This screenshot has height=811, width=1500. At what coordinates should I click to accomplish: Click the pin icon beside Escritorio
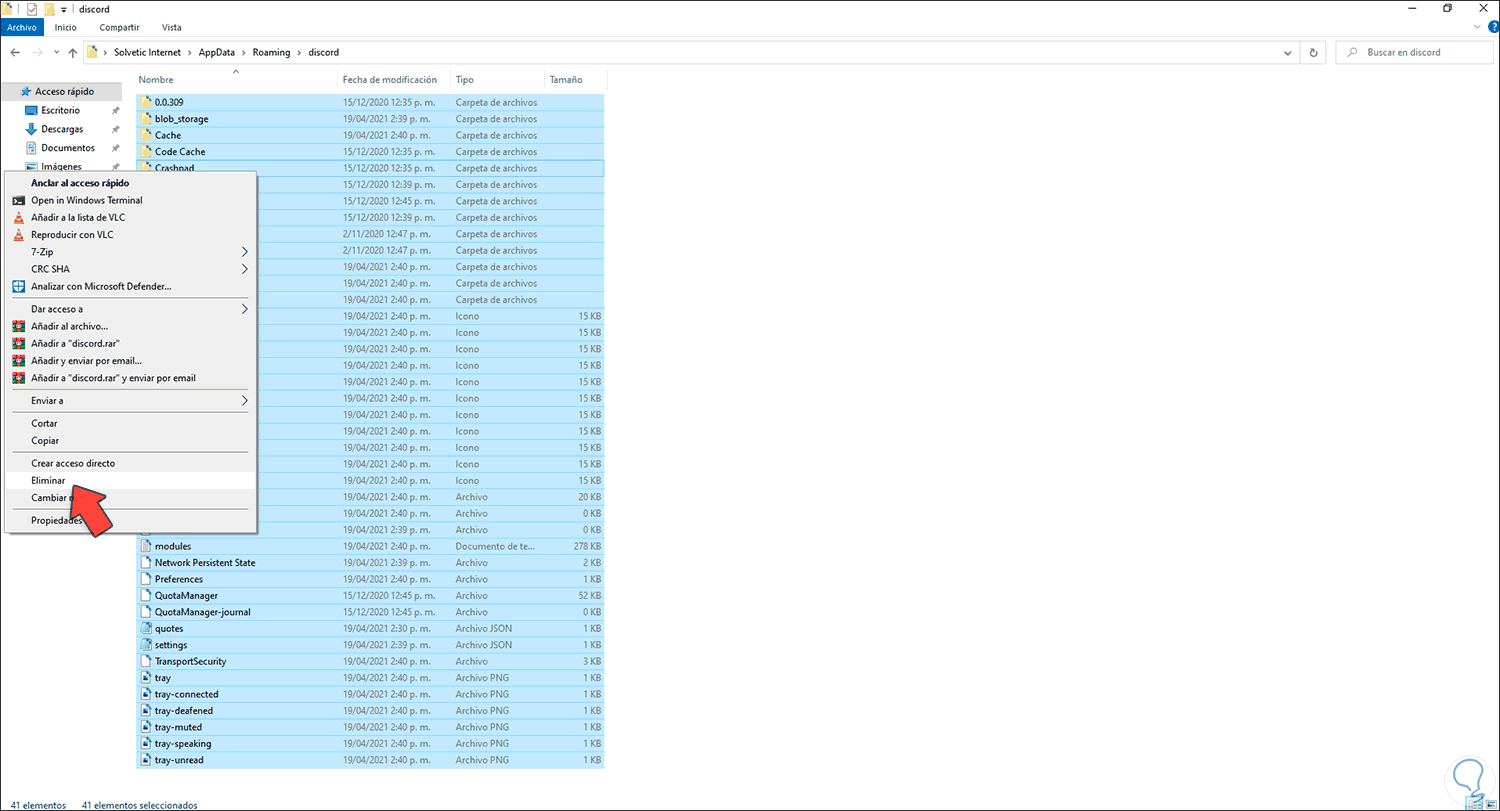(116, 111)
